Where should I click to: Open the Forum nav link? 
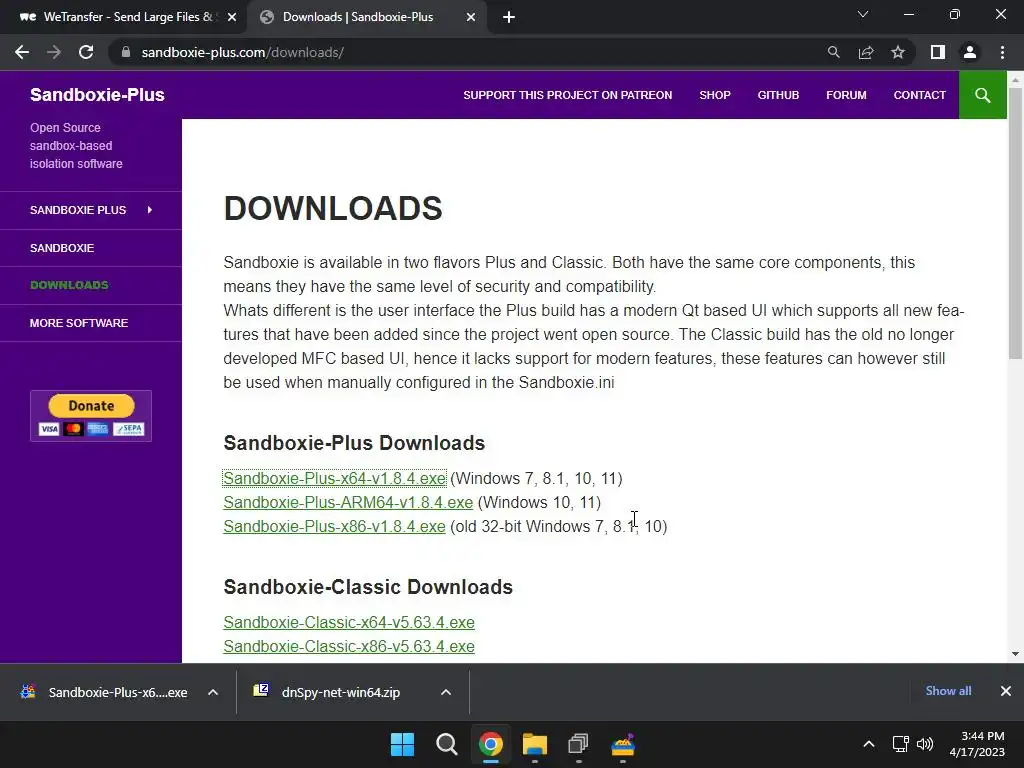click(x=846, y=95)
